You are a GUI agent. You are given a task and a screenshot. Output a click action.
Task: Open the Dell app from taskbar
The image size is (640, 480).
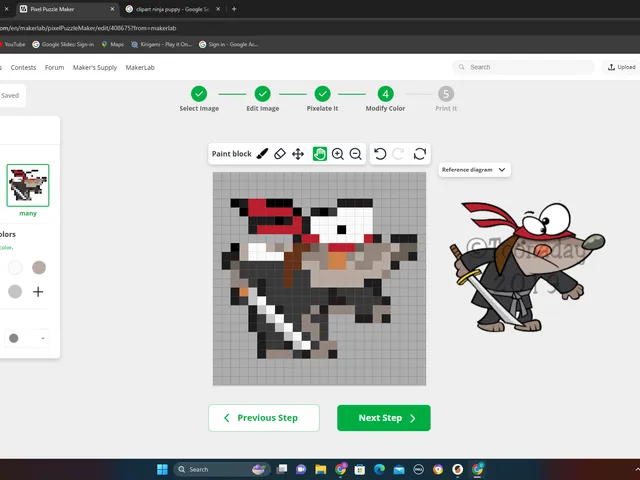[x=418, y=469]
